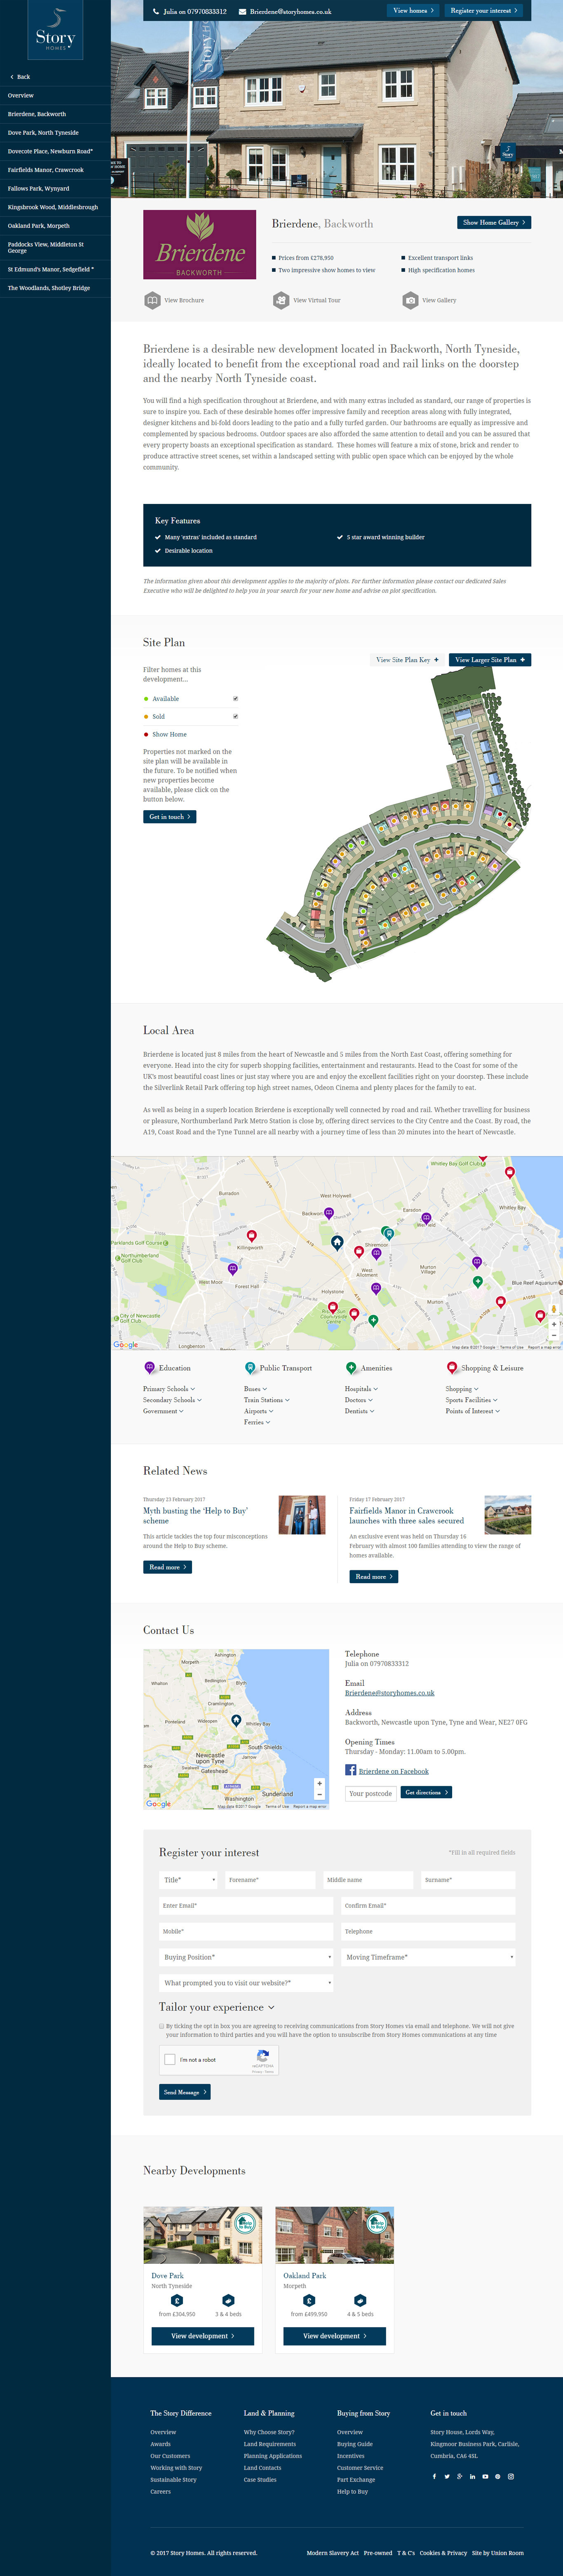
Task: Click the Brierdene Backworth logo image
Action: tap(200, 244)
